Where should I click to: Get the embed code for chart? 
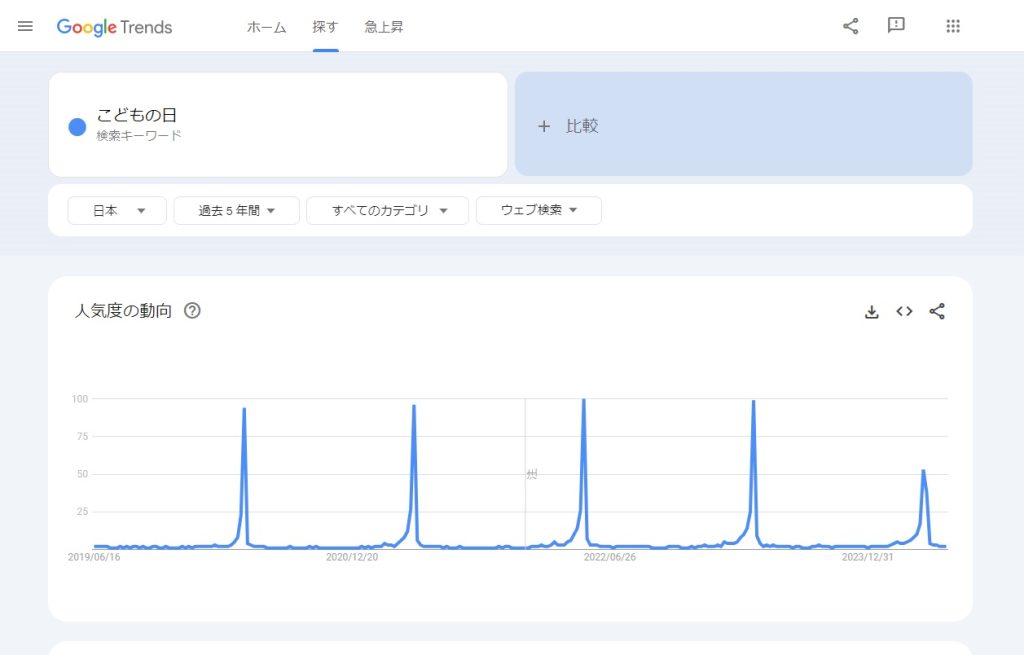click(x=904, y=312)
